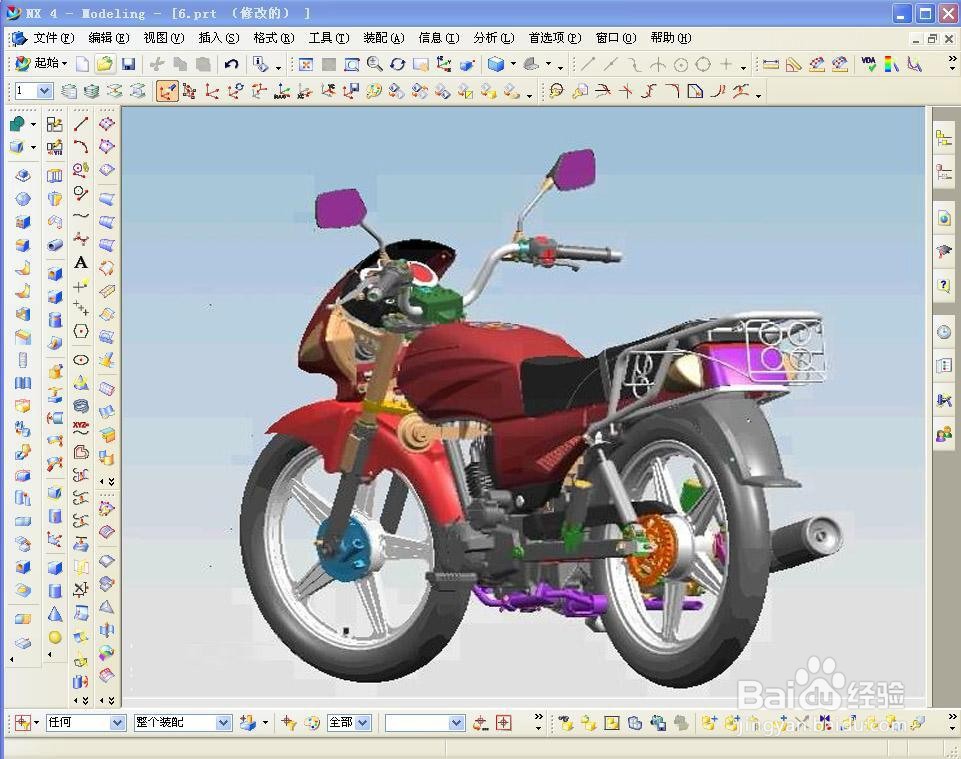Click the gray shaded square view icon
The height and width of the screenshot is (759, 961).
[x=329, y=64]
